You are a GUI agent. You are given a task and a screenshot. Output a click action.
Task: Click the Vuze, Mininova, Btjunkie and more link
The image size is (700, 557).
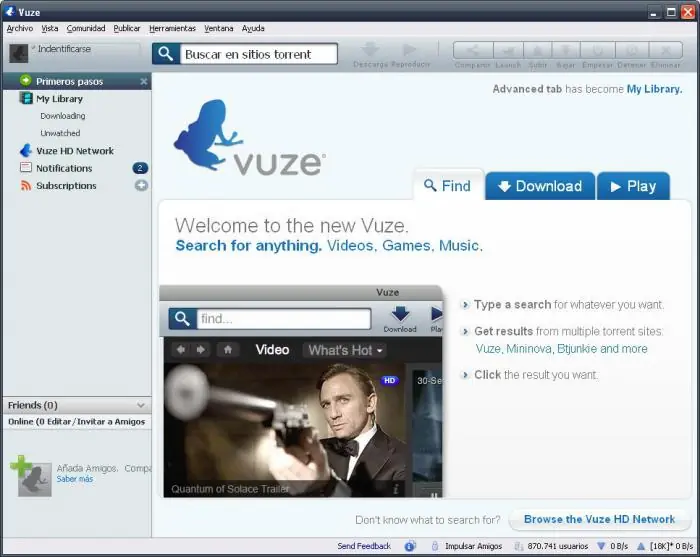pos(561,349)
